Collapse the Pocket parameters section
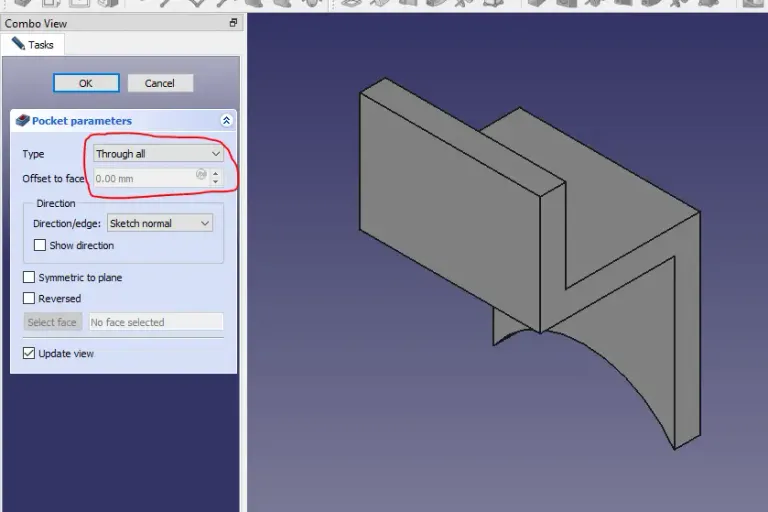The image size is (768, 512). click(x=226, y=121)
